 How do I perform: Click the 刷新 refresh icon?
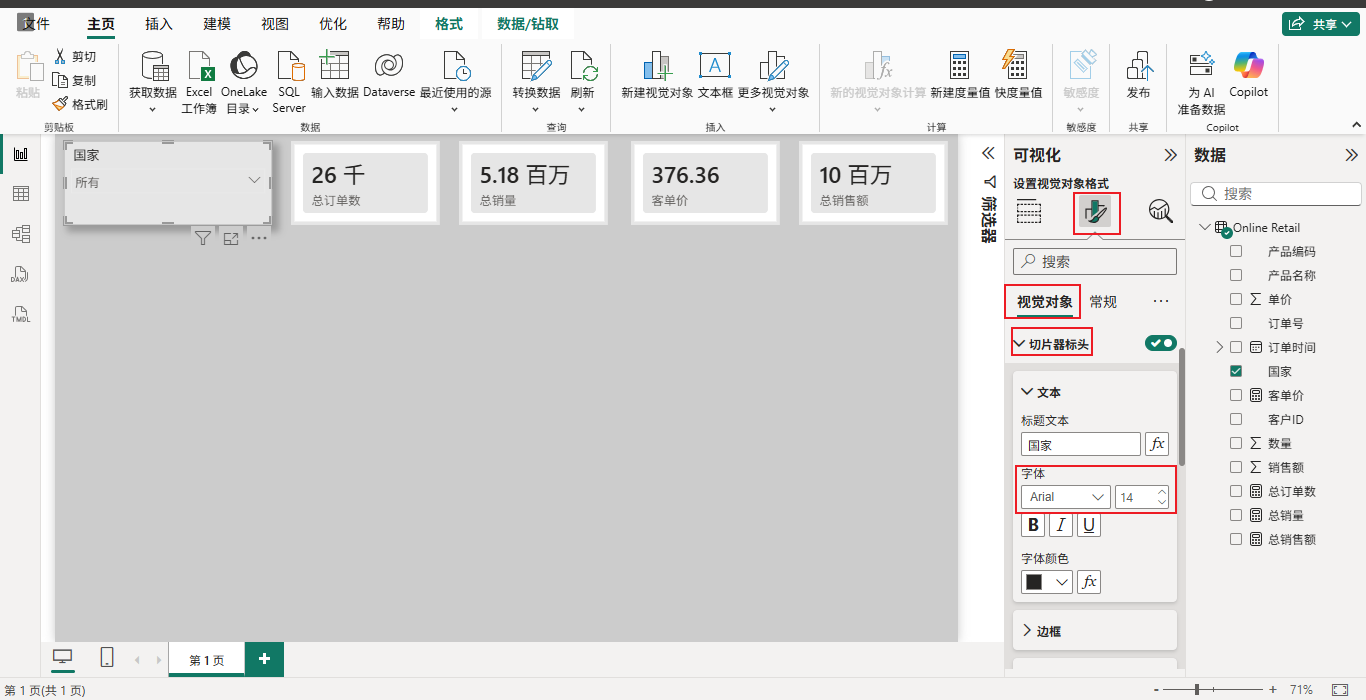(x=583, y=67)
